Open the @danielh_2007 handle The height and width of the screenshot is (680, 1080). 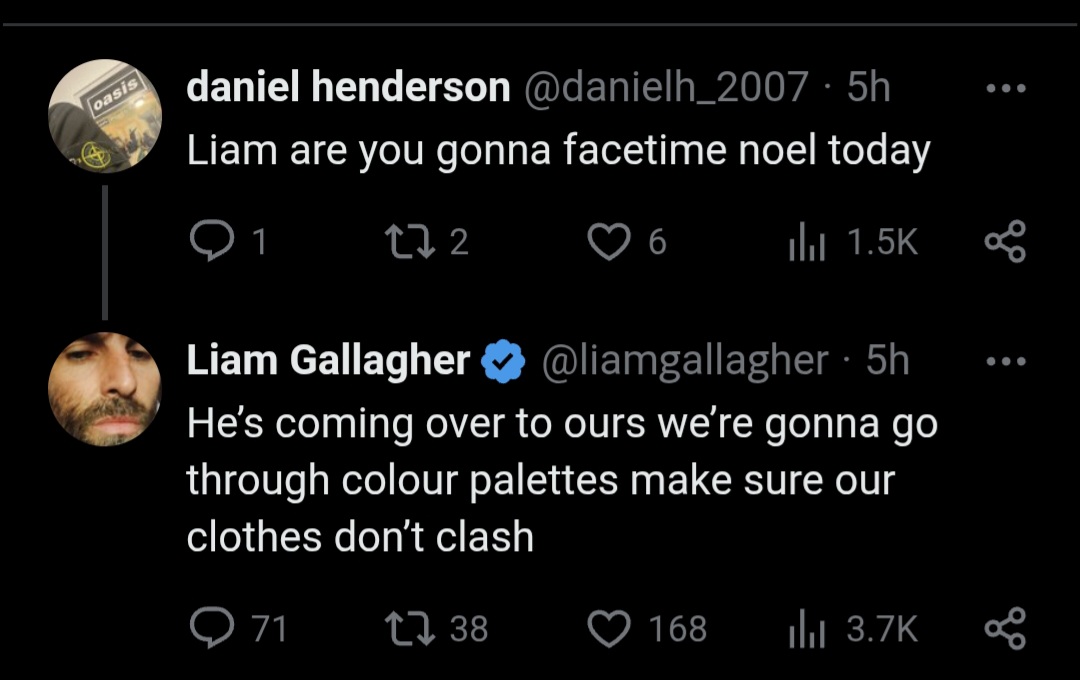tap(666, 87)
